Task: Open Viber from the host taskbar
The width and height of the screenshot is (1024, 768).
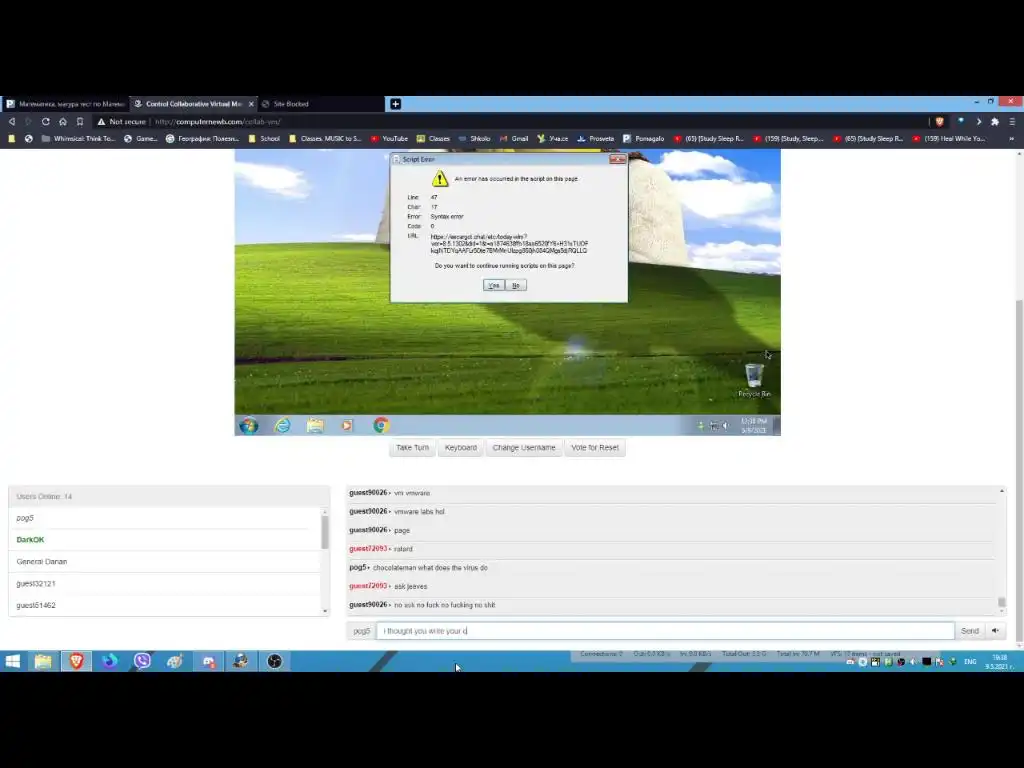Action: point(142,661)
